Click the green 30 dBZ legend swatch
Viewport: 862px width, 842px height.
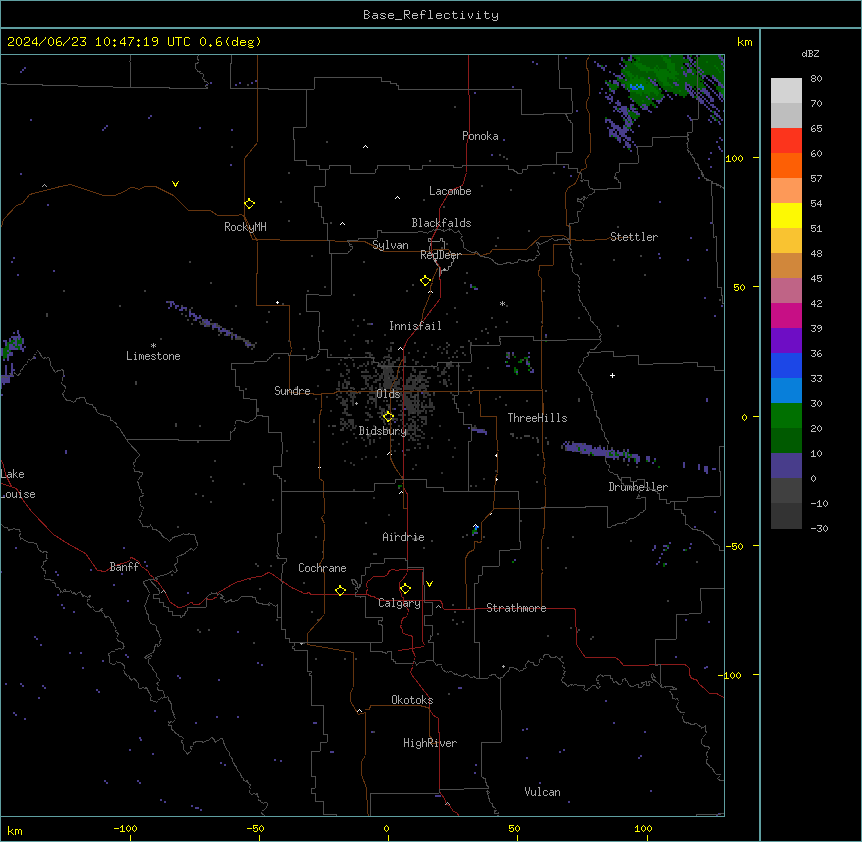786,416
